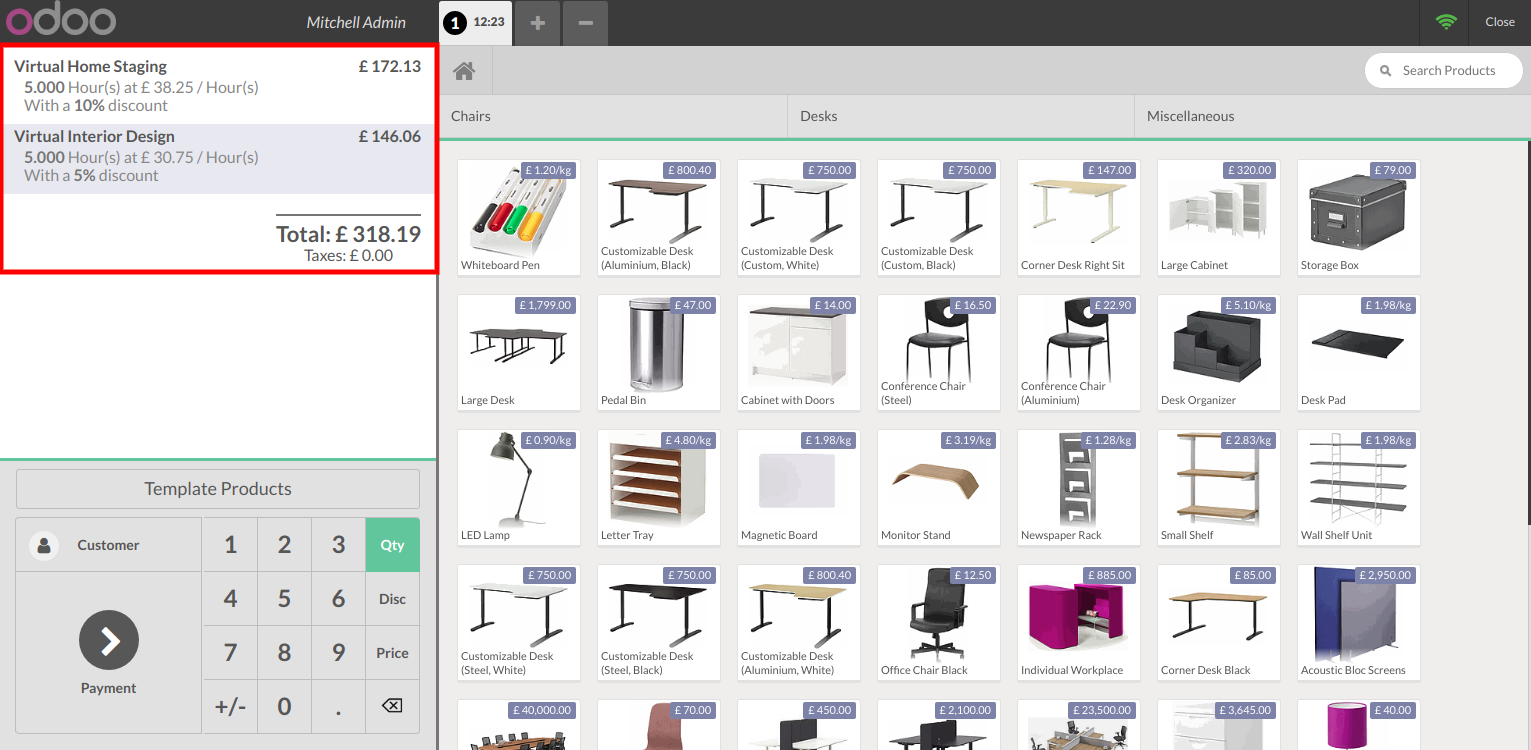Add Corner Desk Black product
The width and height of the screenshot is (1531, 750).
pos(1219,622)
